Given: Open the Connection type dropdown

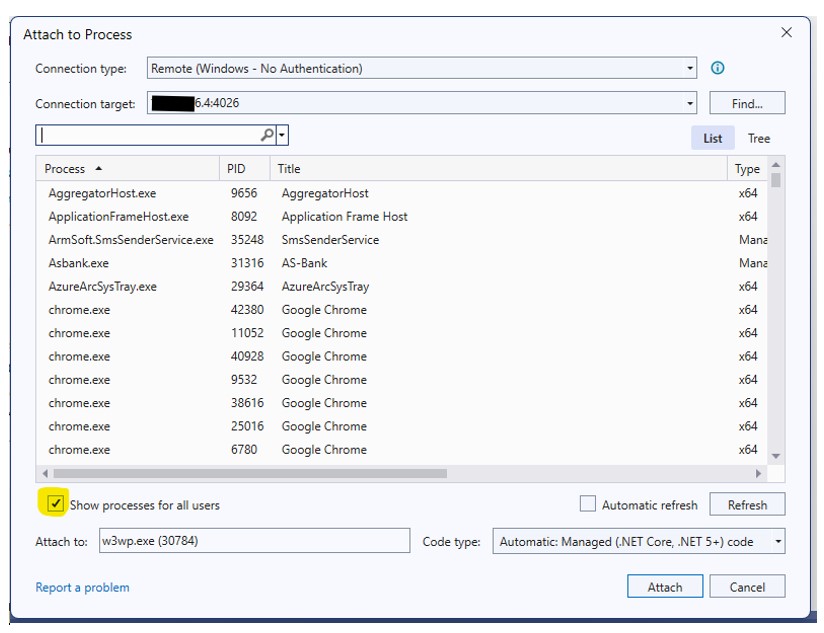Looking at the screenshot, I should click(x=690, y=69).
